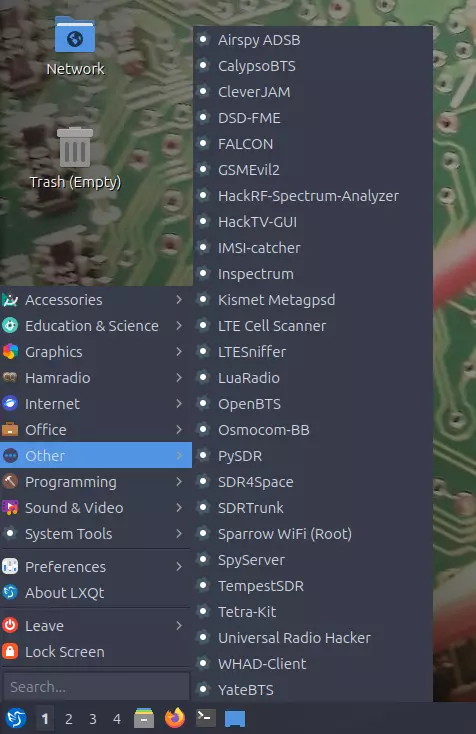
Task: Expand the Preferences submenu
Action: [96, 566]
